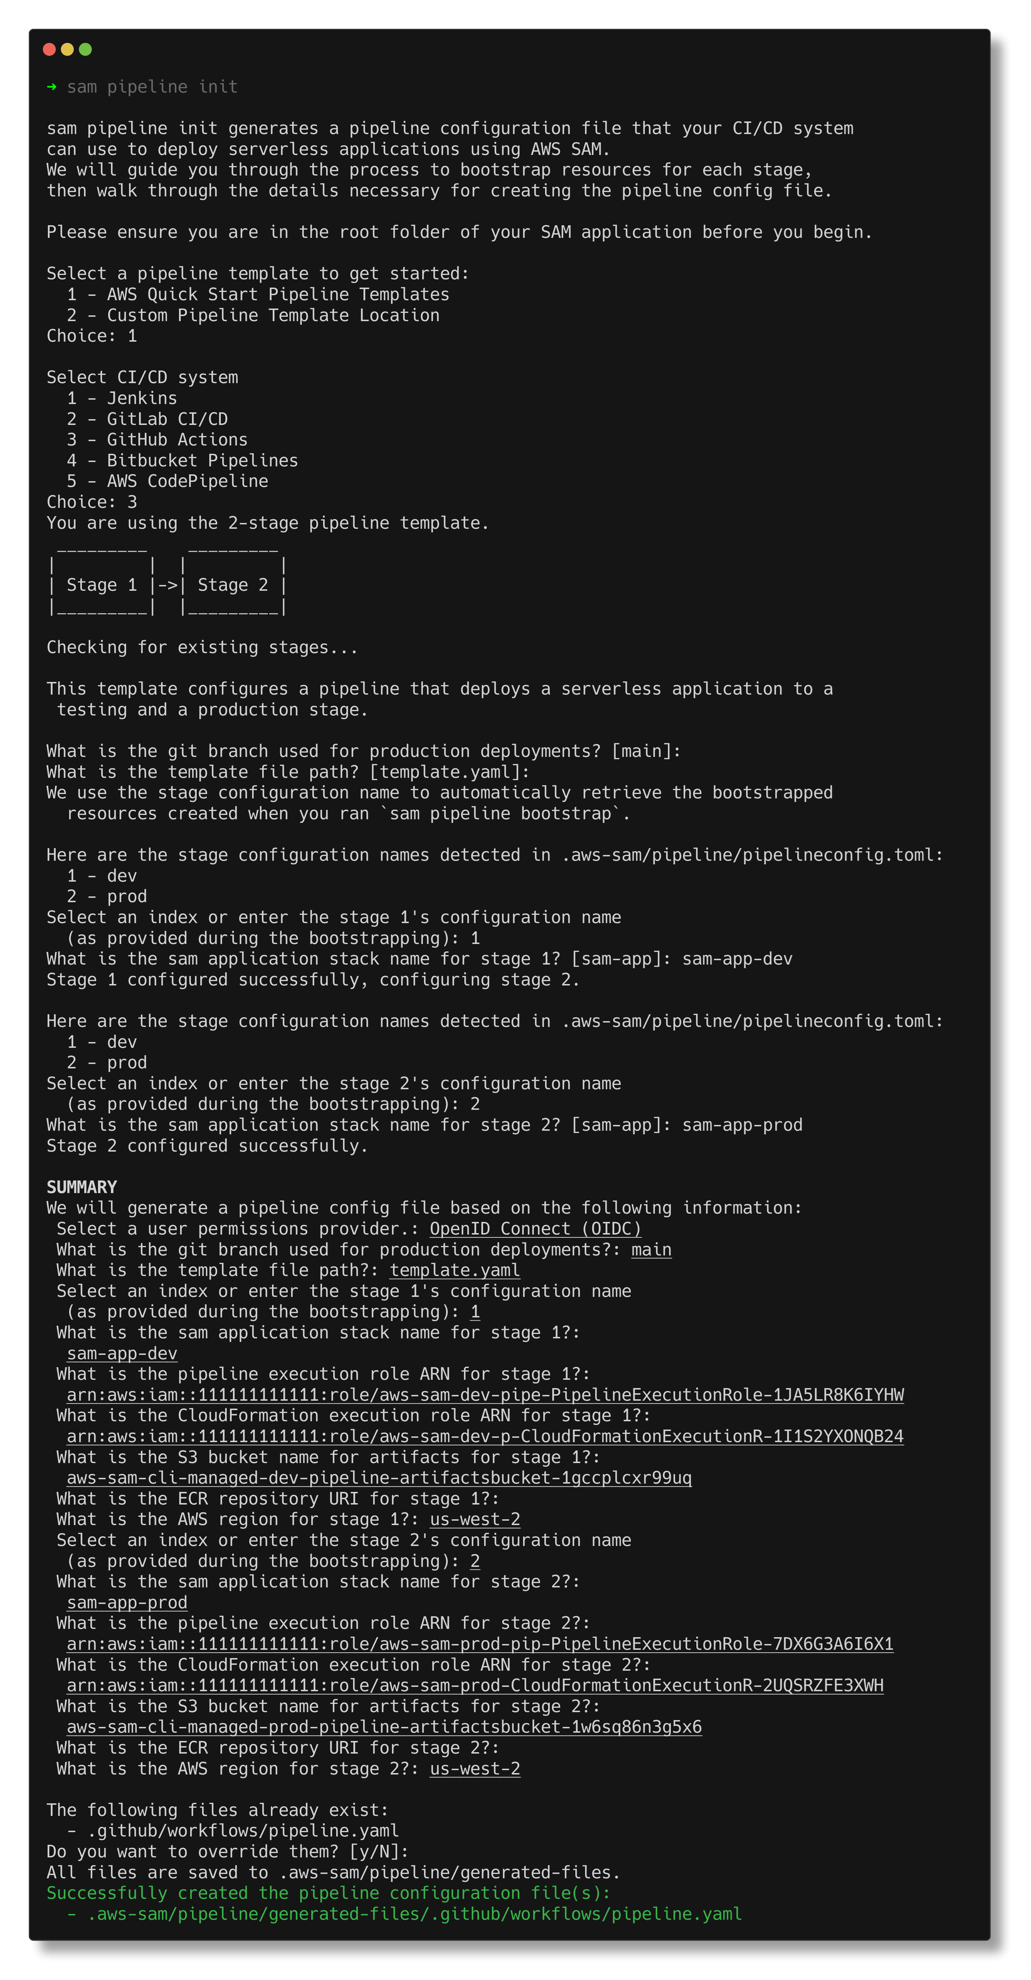
Task: Click the red close window button
Action: [49, 49]
